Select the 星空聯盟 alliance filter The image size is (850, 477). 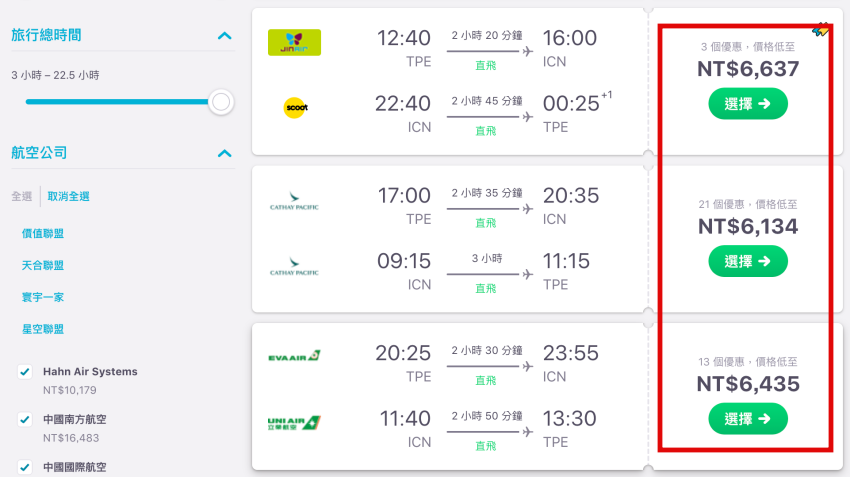coord(43,329)
